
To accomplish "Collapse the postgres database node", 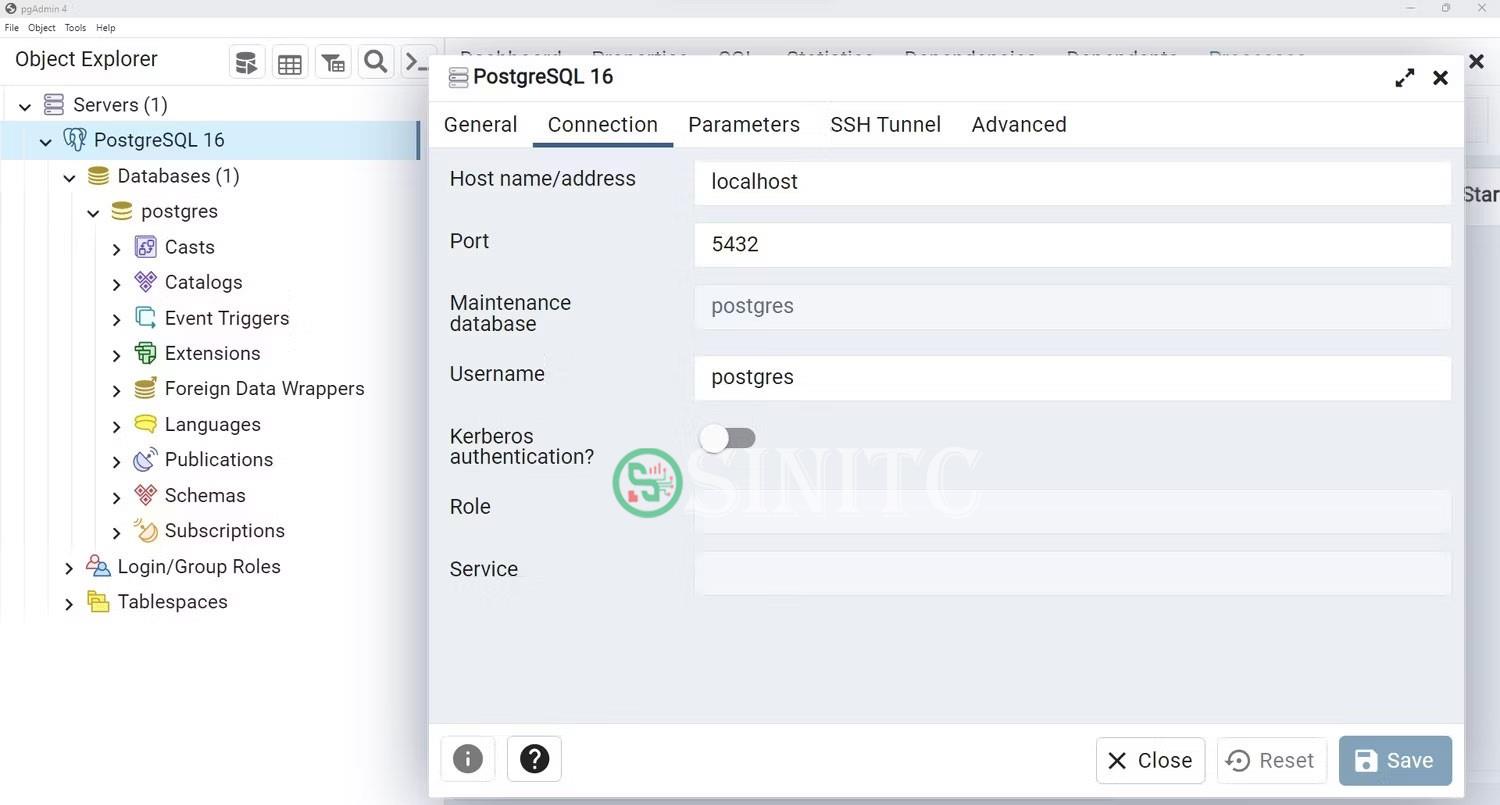I will click(x=93, y=213).
